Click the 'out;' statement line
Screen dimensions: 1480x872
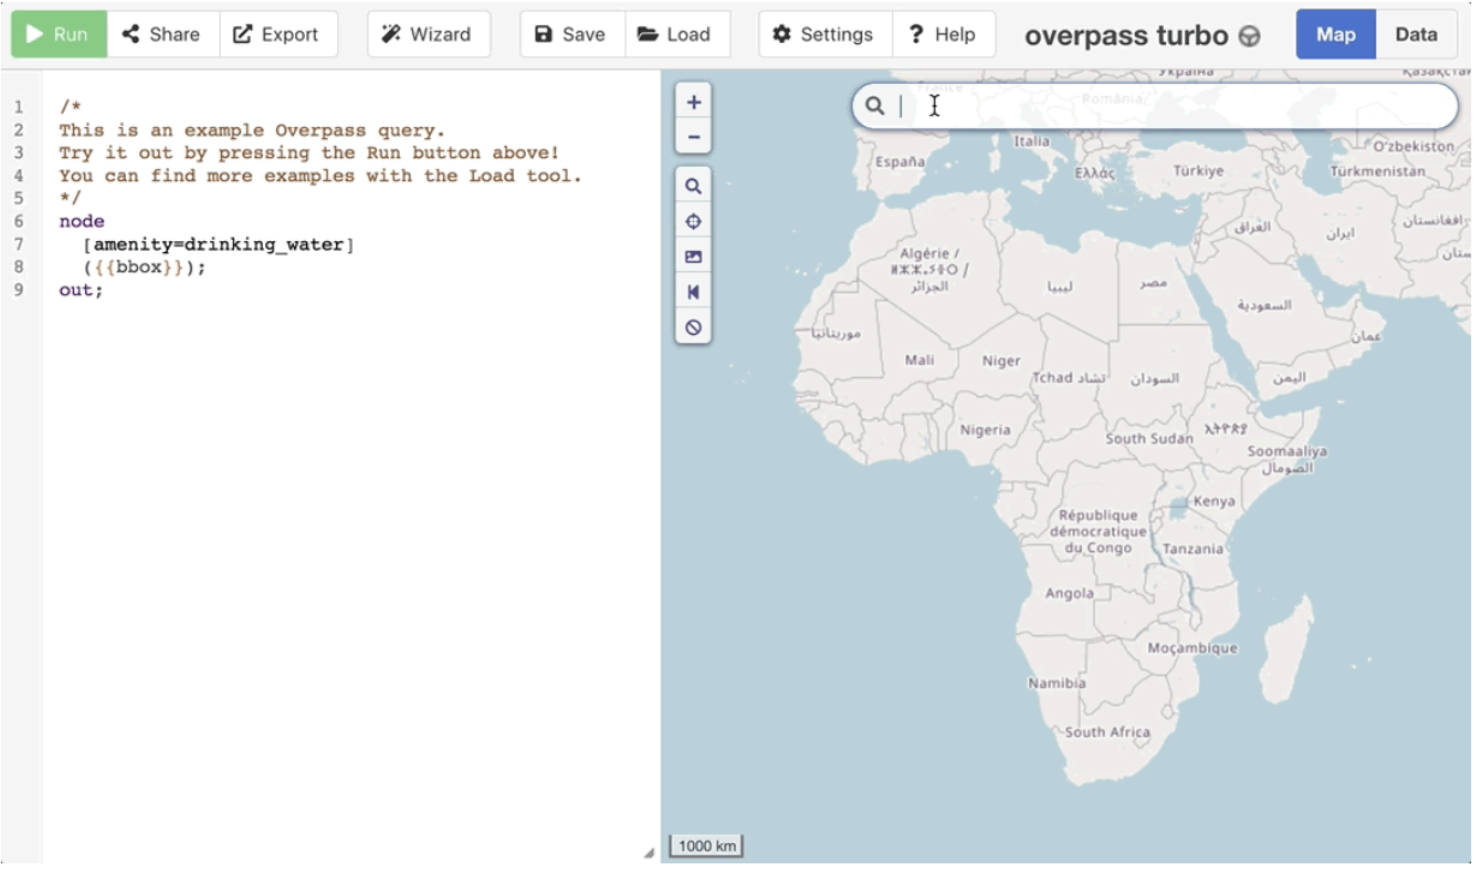pyautogui.click(x=80, y=290)
